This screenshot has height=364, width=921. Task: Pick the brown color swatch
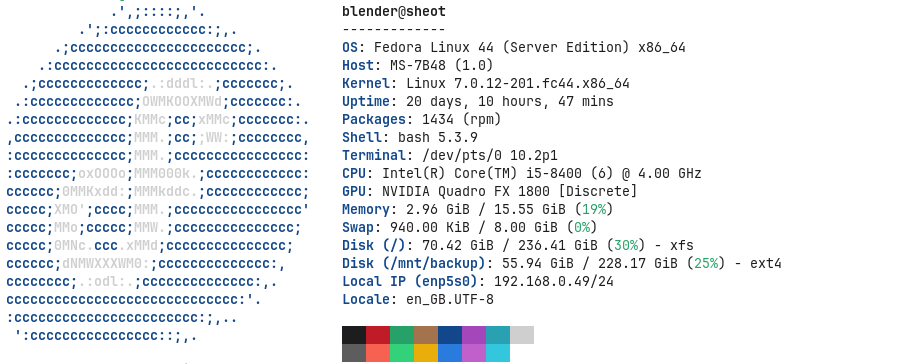point(426,335)
